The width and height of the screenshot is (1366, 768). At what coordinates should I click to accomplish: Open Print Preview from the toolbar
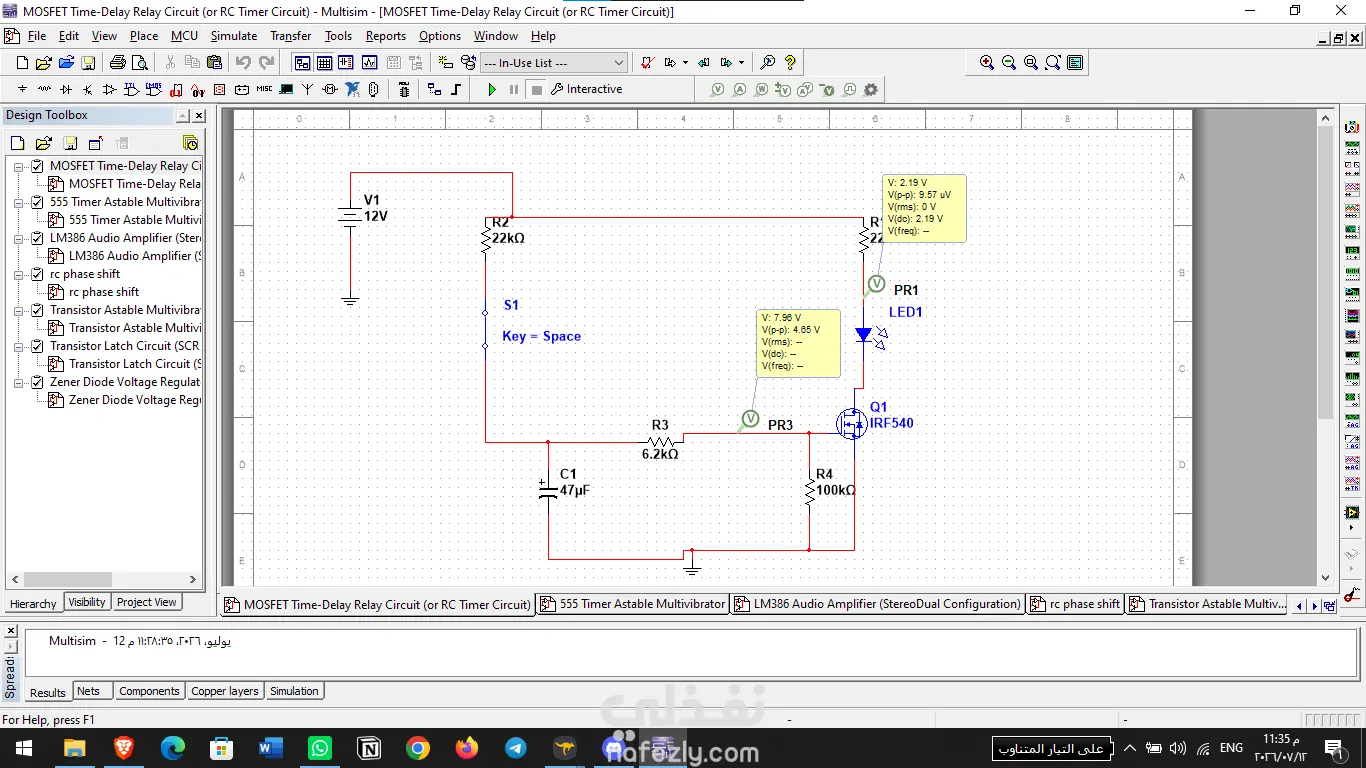pyautogui.click(x=139, y=62)
